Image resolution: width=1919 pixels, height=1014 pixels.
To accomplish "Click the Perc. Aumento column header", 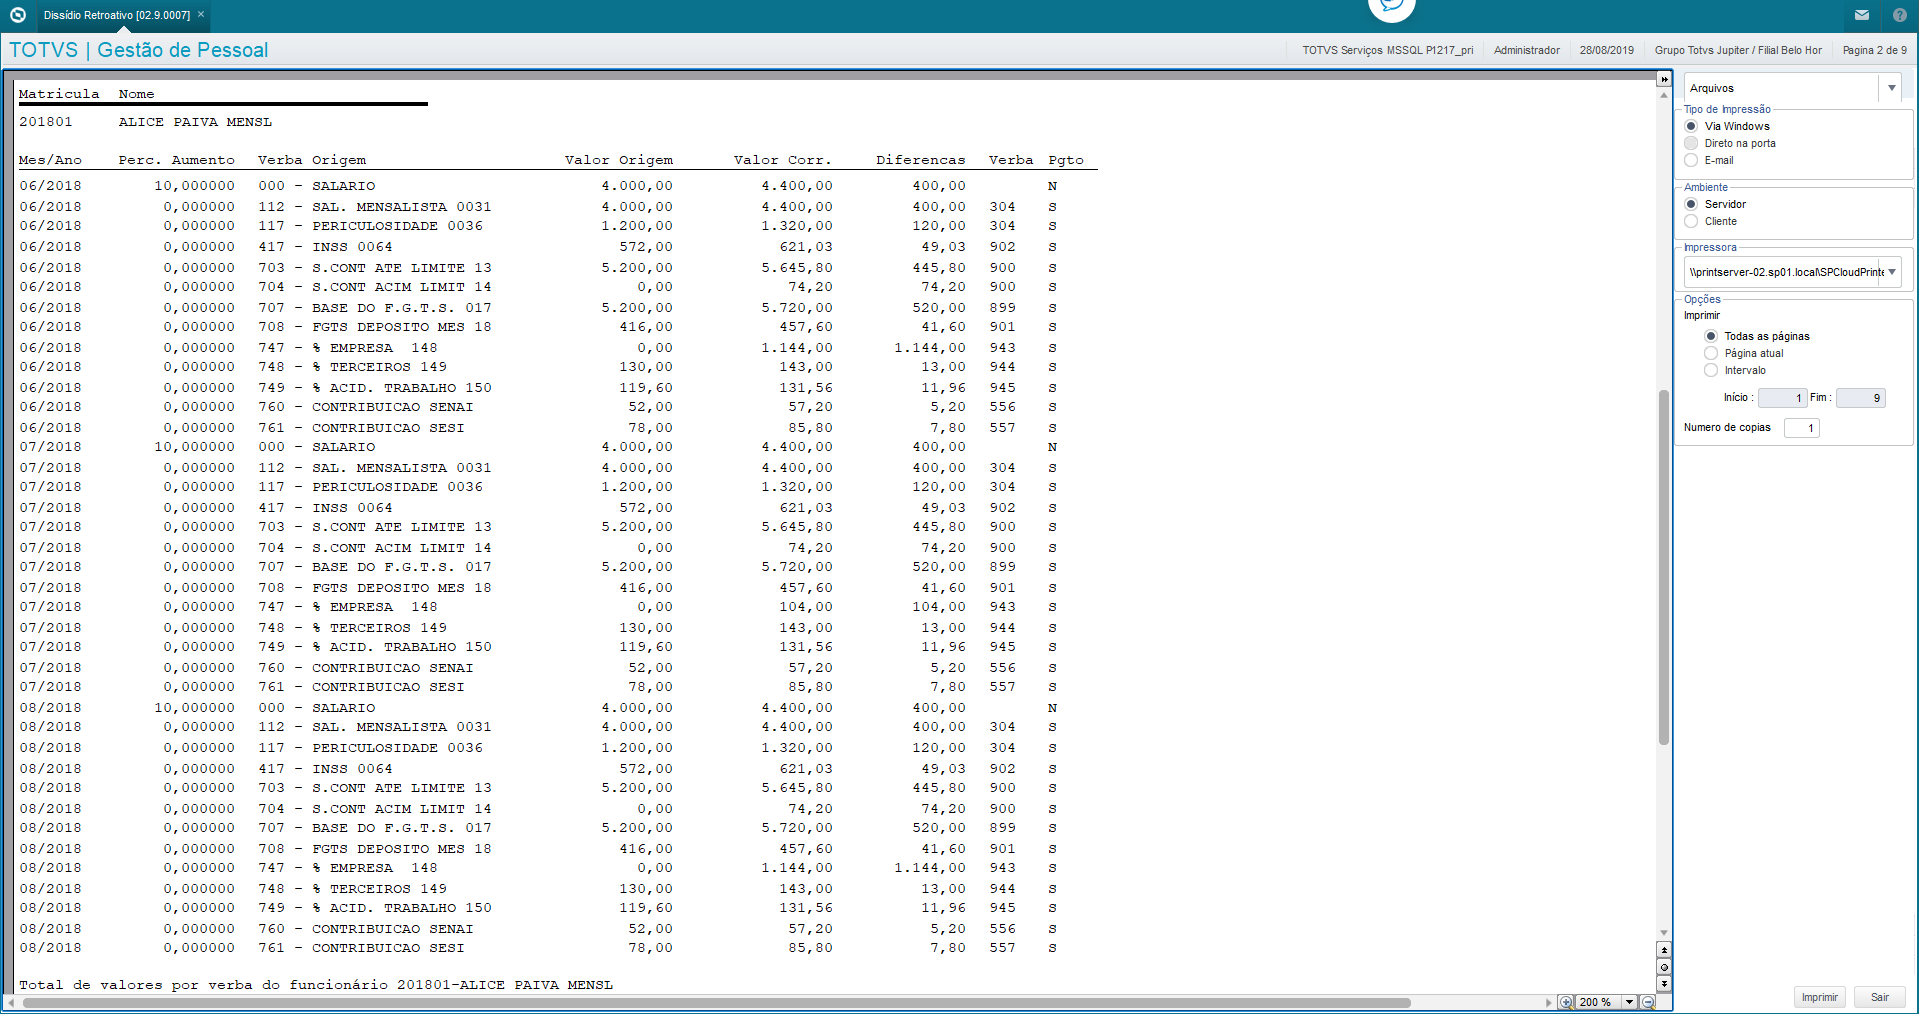I will [x=177, y=160].
